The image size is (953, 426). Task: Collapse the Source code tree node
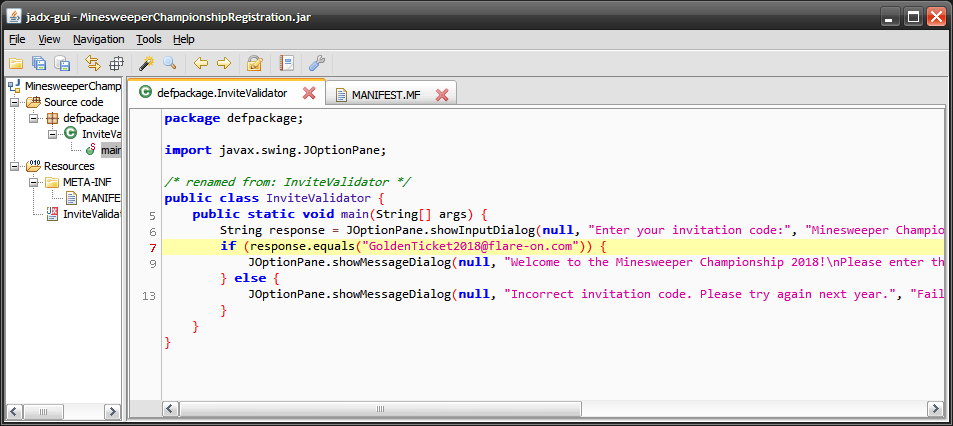(x=14, y=102)
